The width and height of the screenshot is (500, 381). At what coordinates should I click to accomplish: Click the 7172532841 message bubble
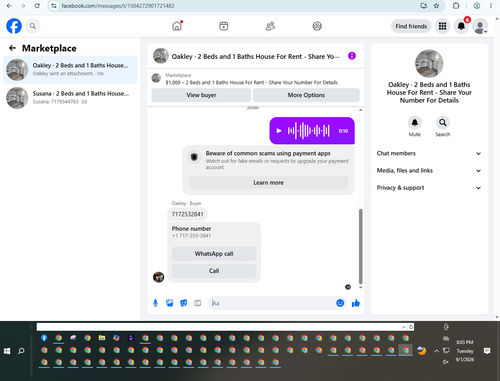pyautogui.click(x=187, y=214)
